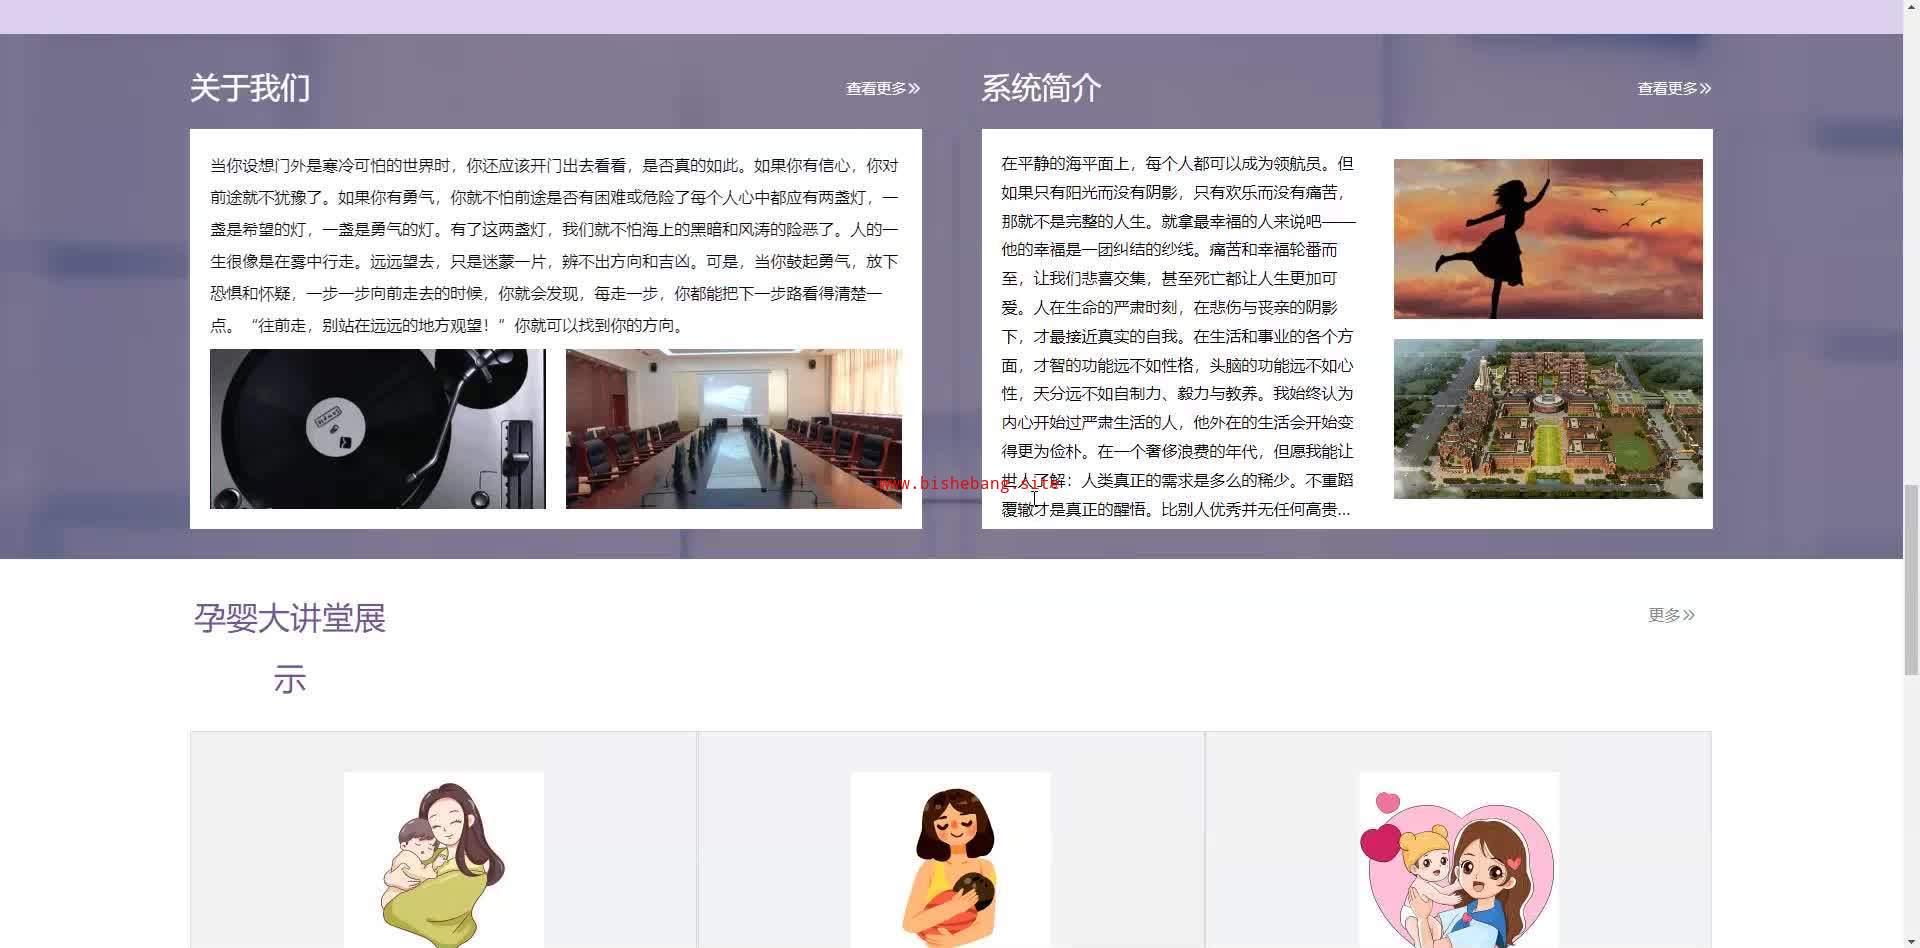Open 查看更多 link beside 关于我们
Image resolution: width=1920 pixels, height=948 pixels.
(x=882, y=89)
